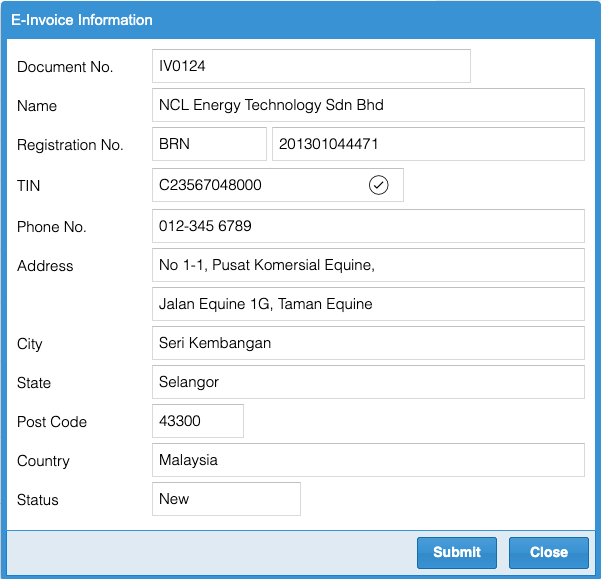The width and height of the screenshot is (601, 579).
Task: Edit registration number 201301044471
Action: (x=428, y=144)
